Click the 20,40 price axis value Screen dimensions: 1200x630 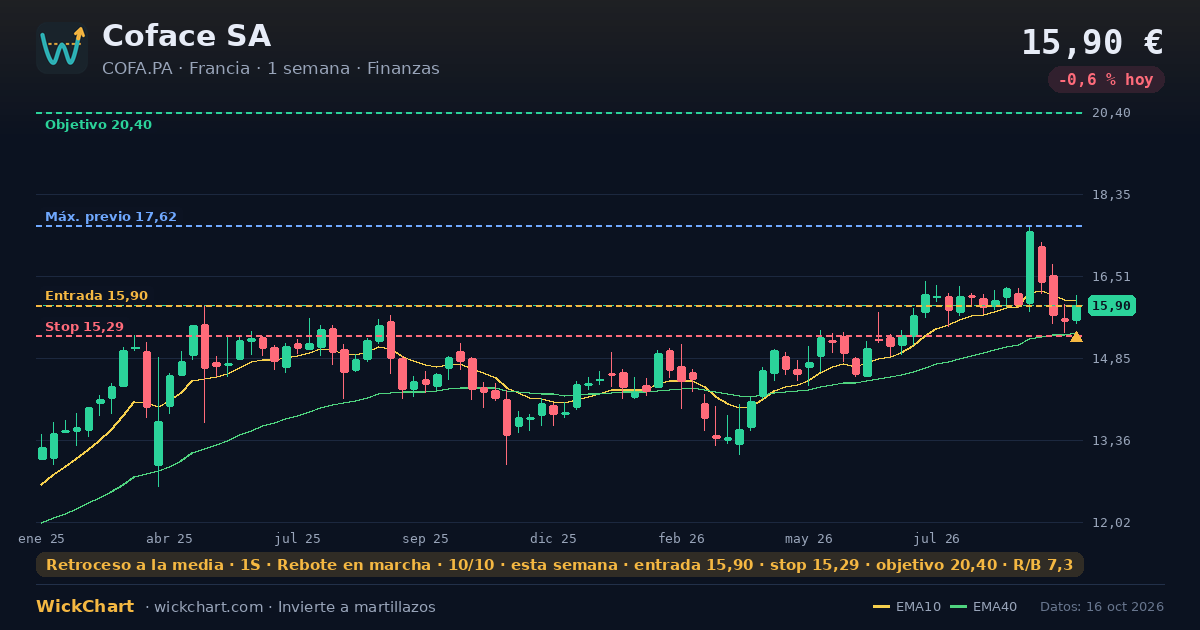tap(1111, 113)
